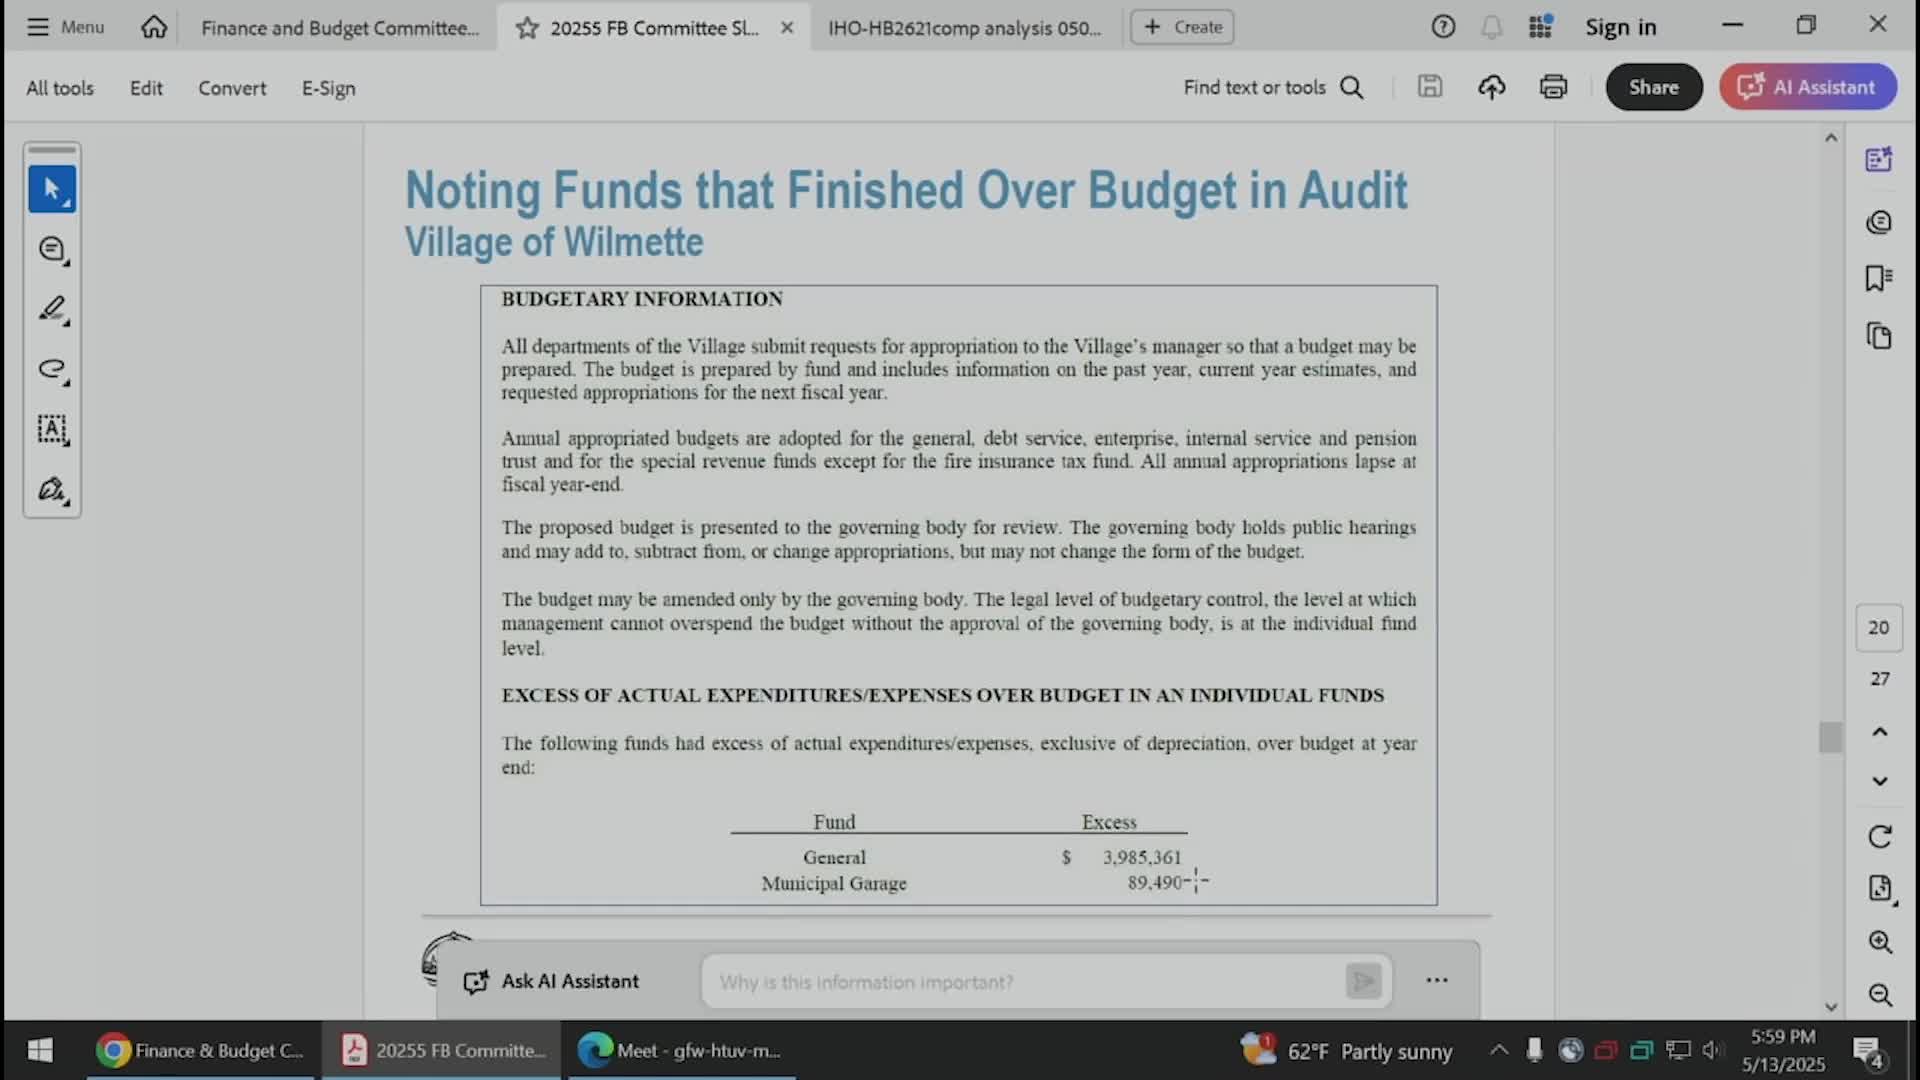Viewport: 1920px width, 1080px height.
Task: Click the 'Municipal Garage' fund row
Action: tap(834, 883)
